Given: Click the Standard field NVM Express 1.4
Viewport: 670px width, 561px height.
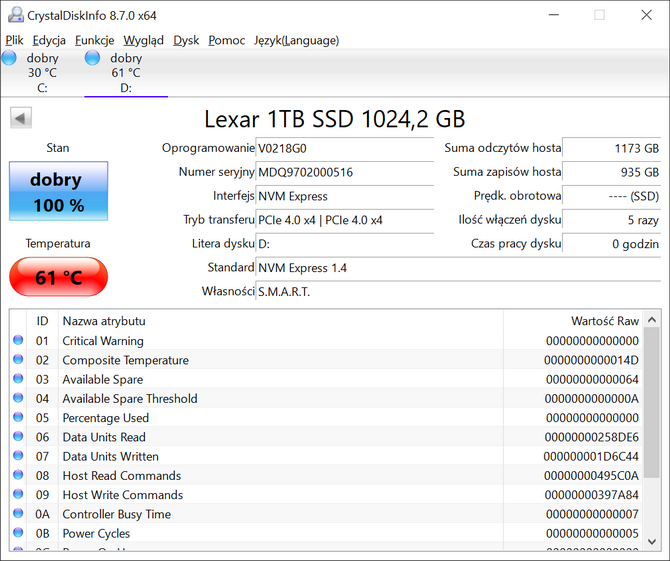Looking at the screenshot, I should [458, 268].
